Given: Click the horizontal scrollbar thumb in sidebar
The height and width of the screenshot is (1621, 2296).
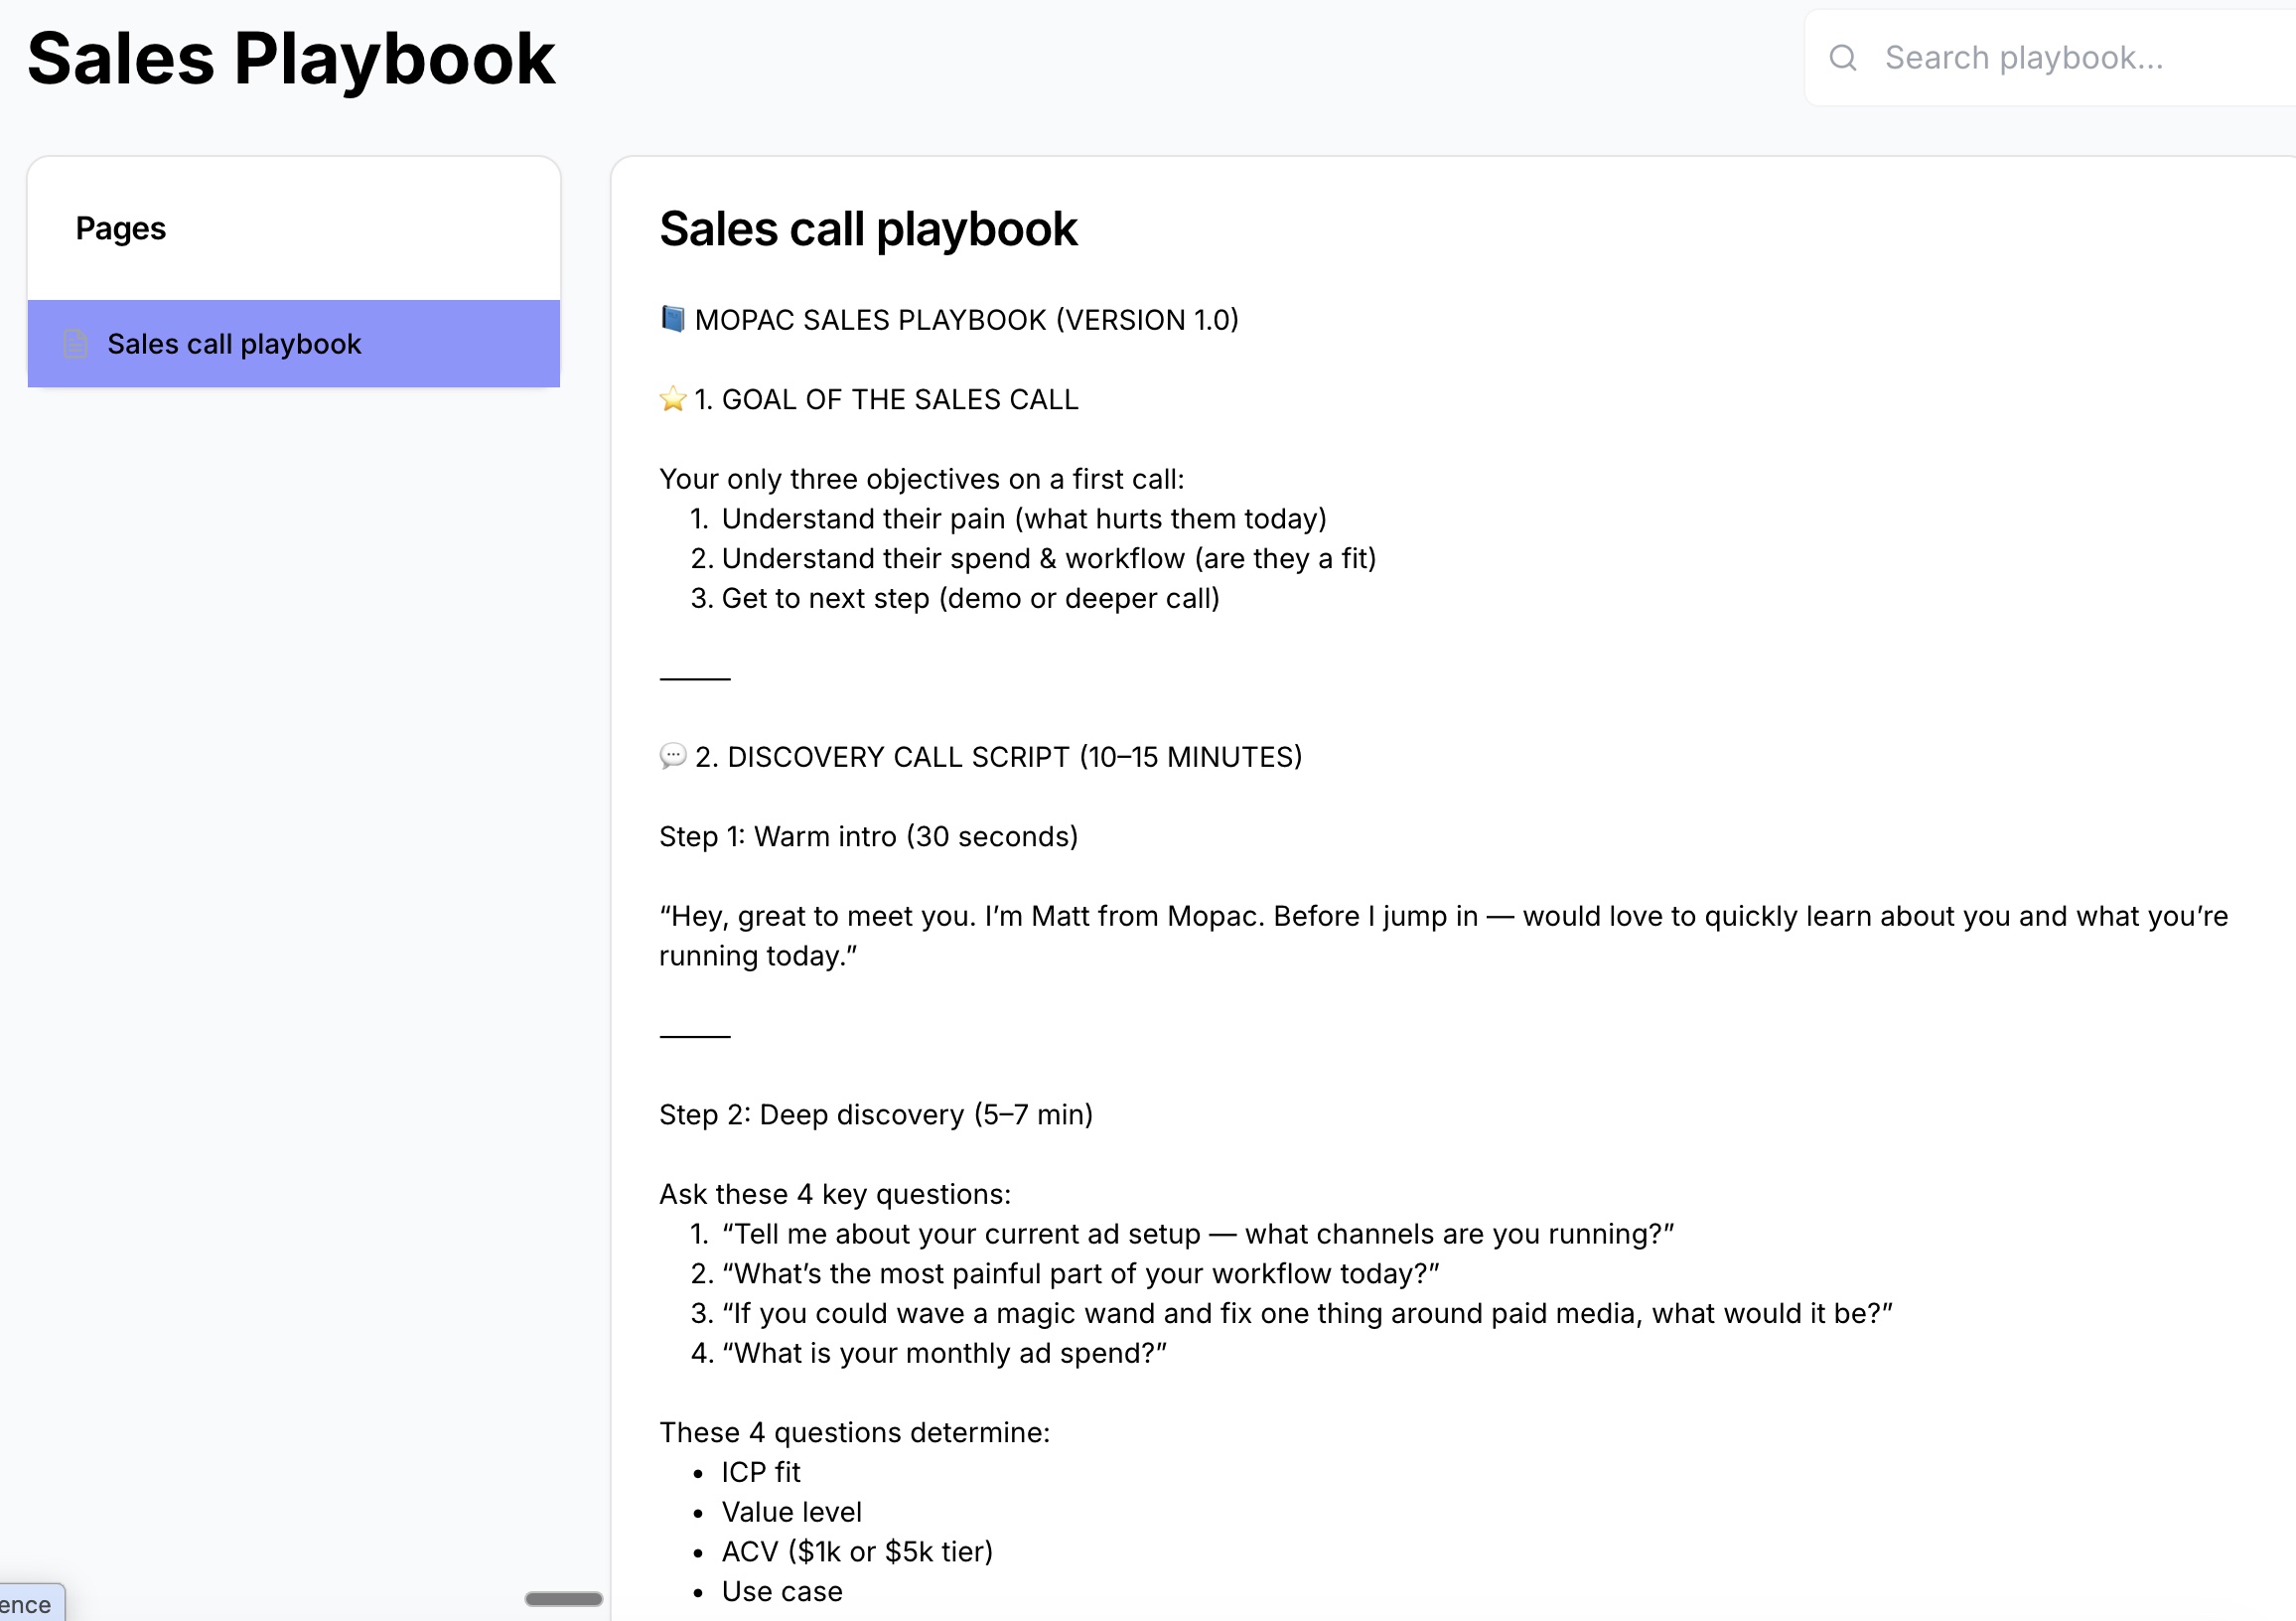Looking at the screenshot, I should coord(563,1599).
